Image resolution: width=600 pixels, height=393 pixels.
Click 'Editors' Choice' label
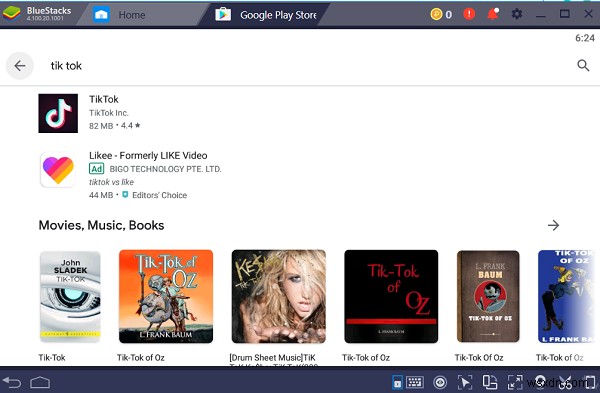click(160, 195)
